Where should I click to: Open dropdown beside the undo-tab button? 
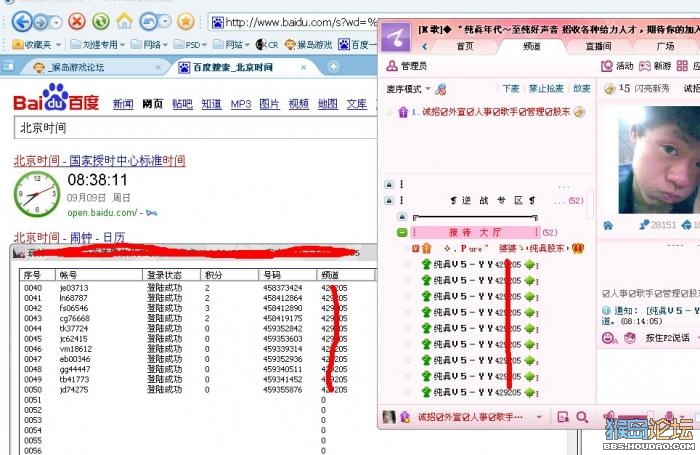[x=165, y=21]
